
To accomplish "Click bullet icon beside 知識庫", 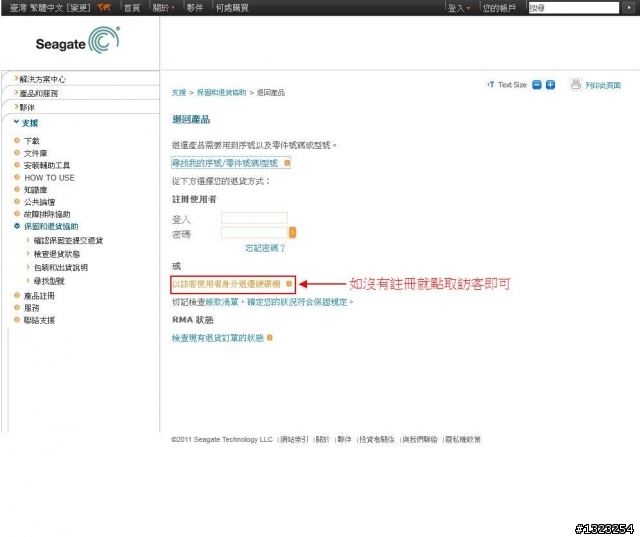I will [17, 189].
